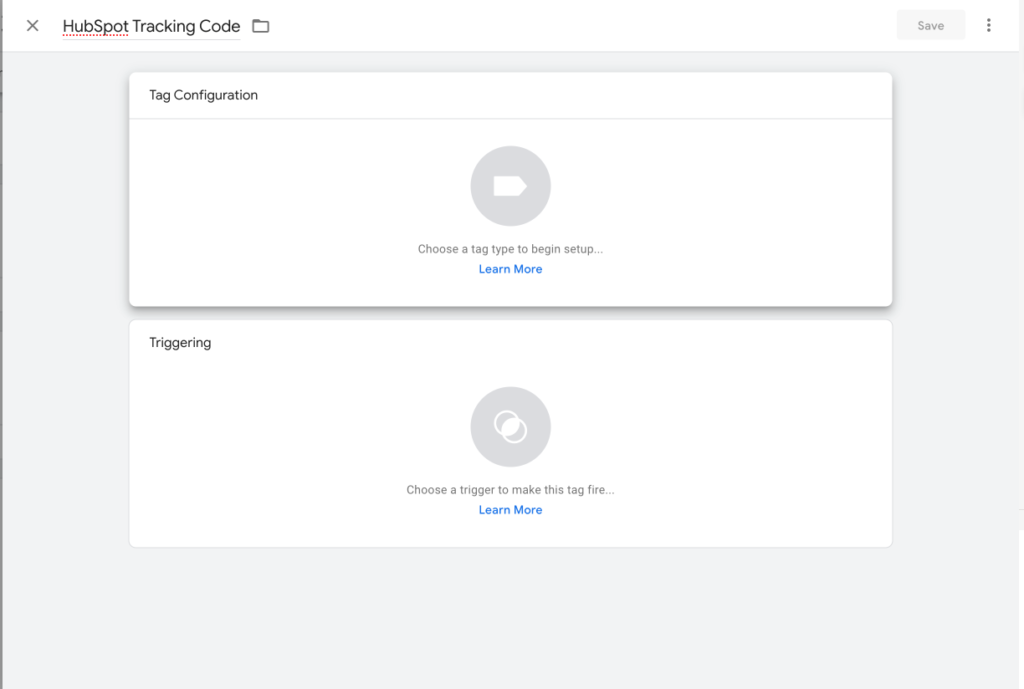Open Learn More under Triggering
This screenshot has width=1024, height=689.
point(510,509)
